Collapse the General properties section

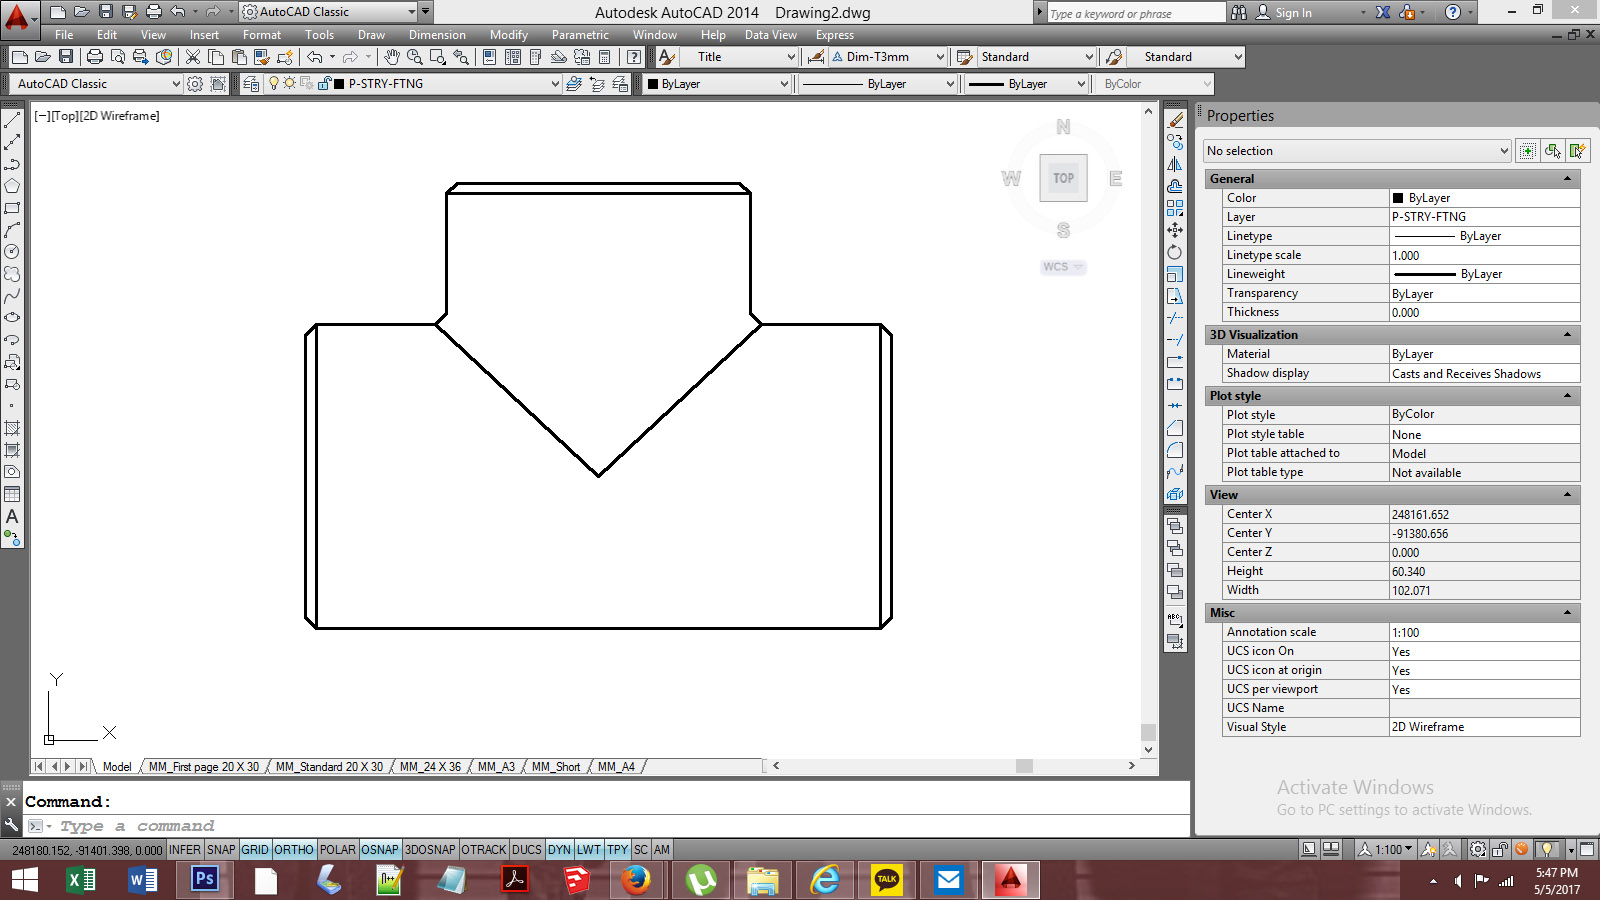point(1567,179)
